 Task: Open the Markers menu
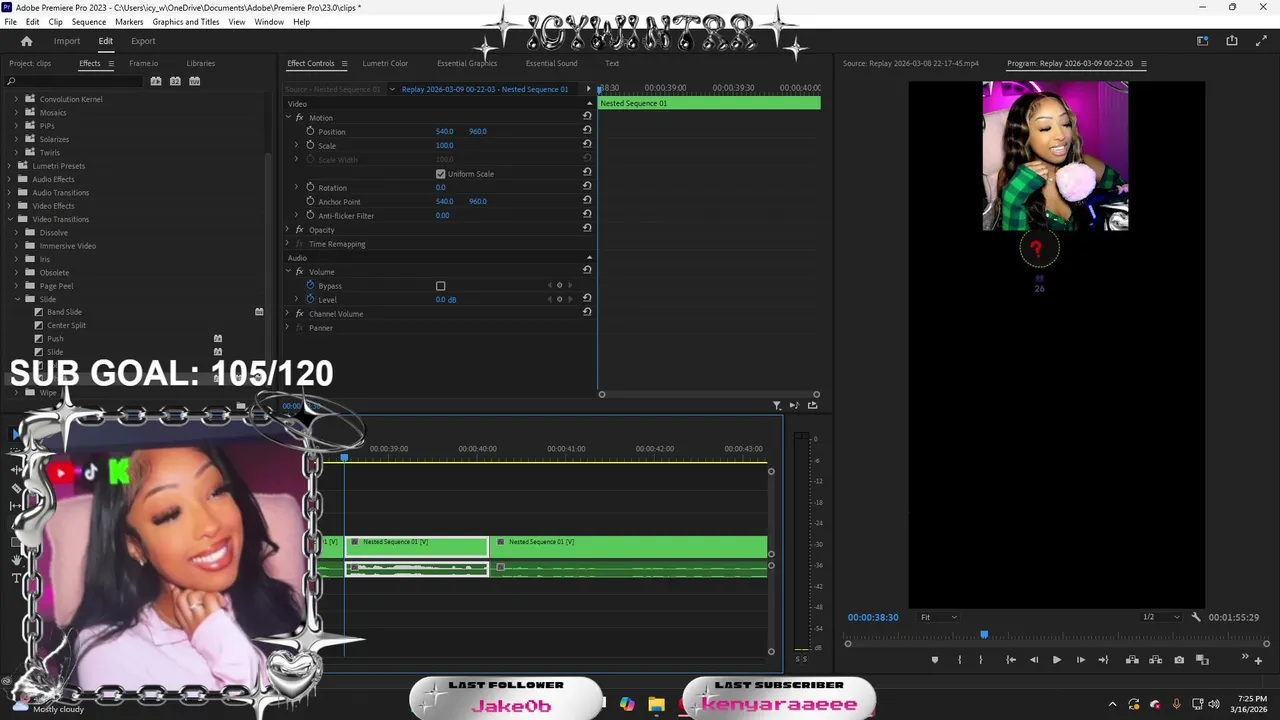(129, 22)
